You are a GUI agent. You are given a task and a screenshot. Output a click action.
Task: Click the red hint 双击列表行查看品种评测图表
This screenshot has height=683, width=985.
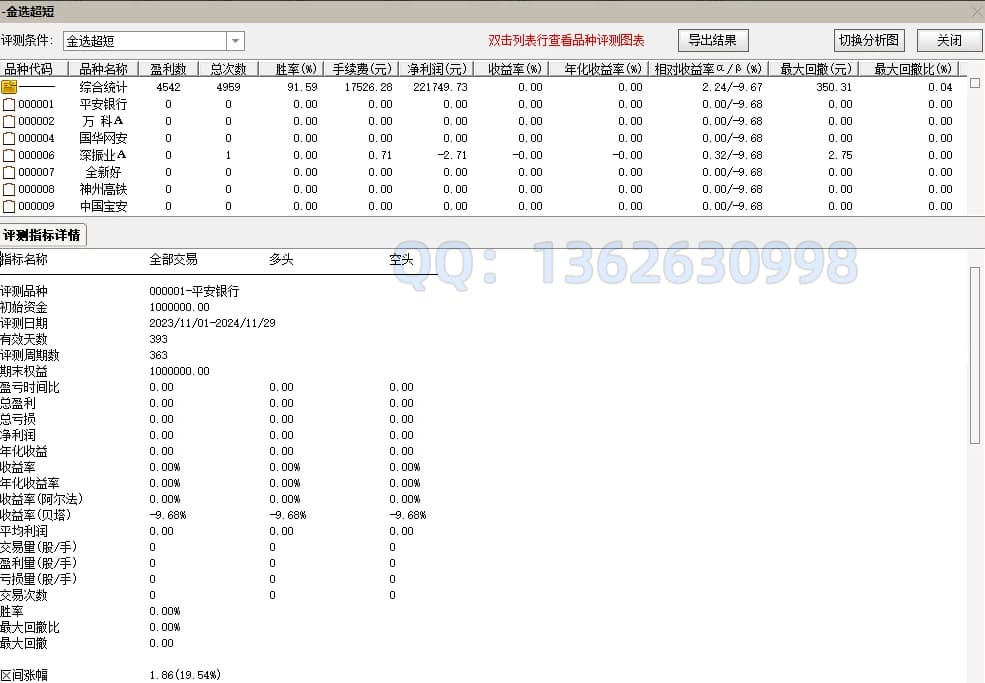[x=566, y=40]
